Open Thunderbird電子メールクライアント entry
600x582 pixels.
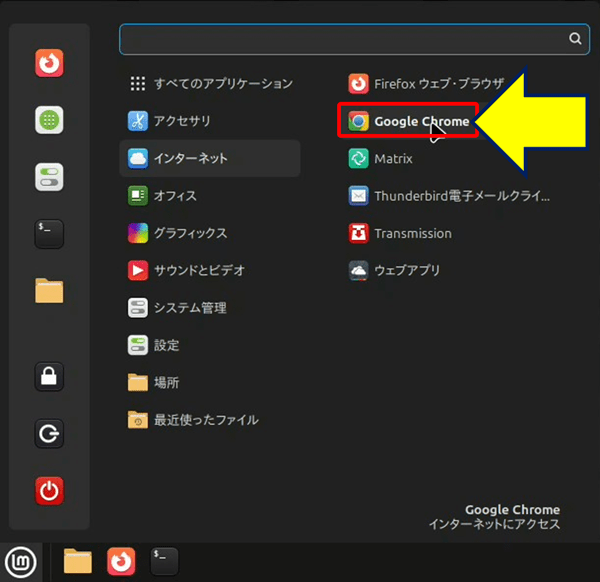[448, 196]
